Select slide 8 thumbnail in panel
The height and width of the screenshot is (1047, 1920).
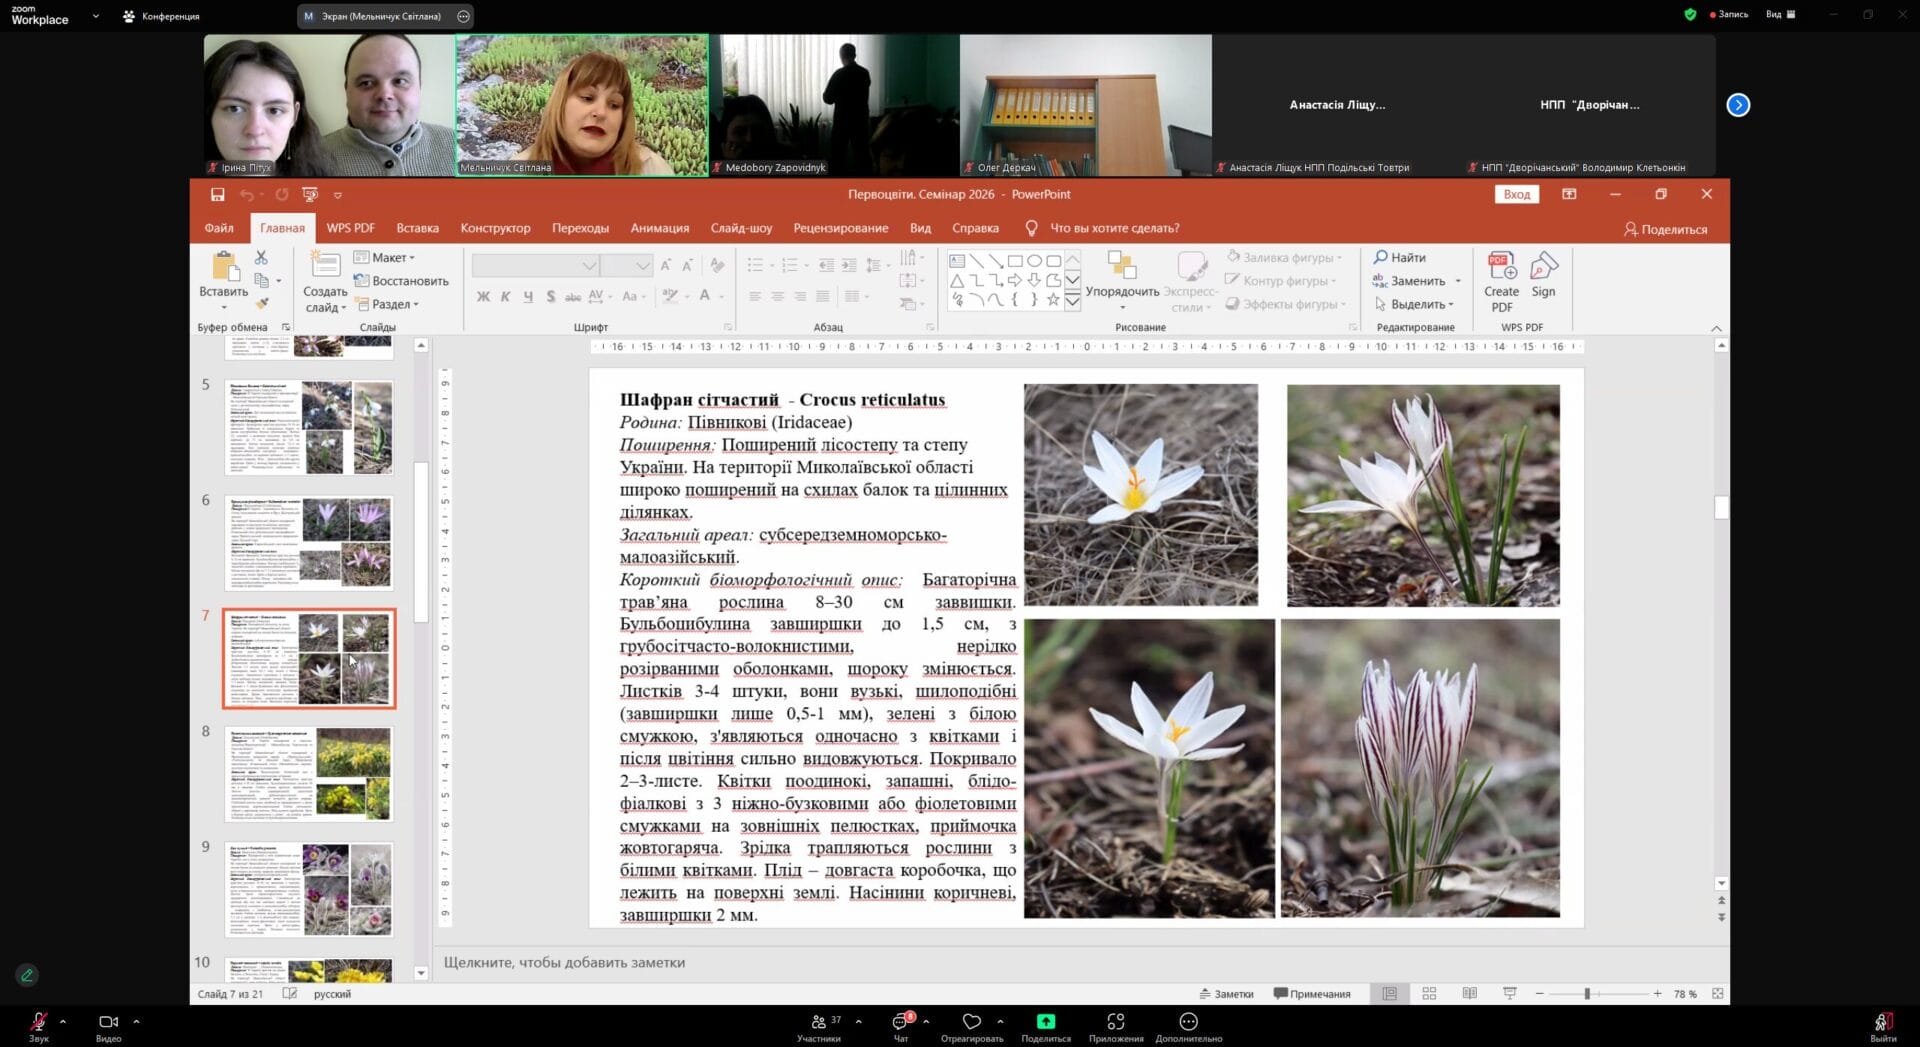pos(309,774)
